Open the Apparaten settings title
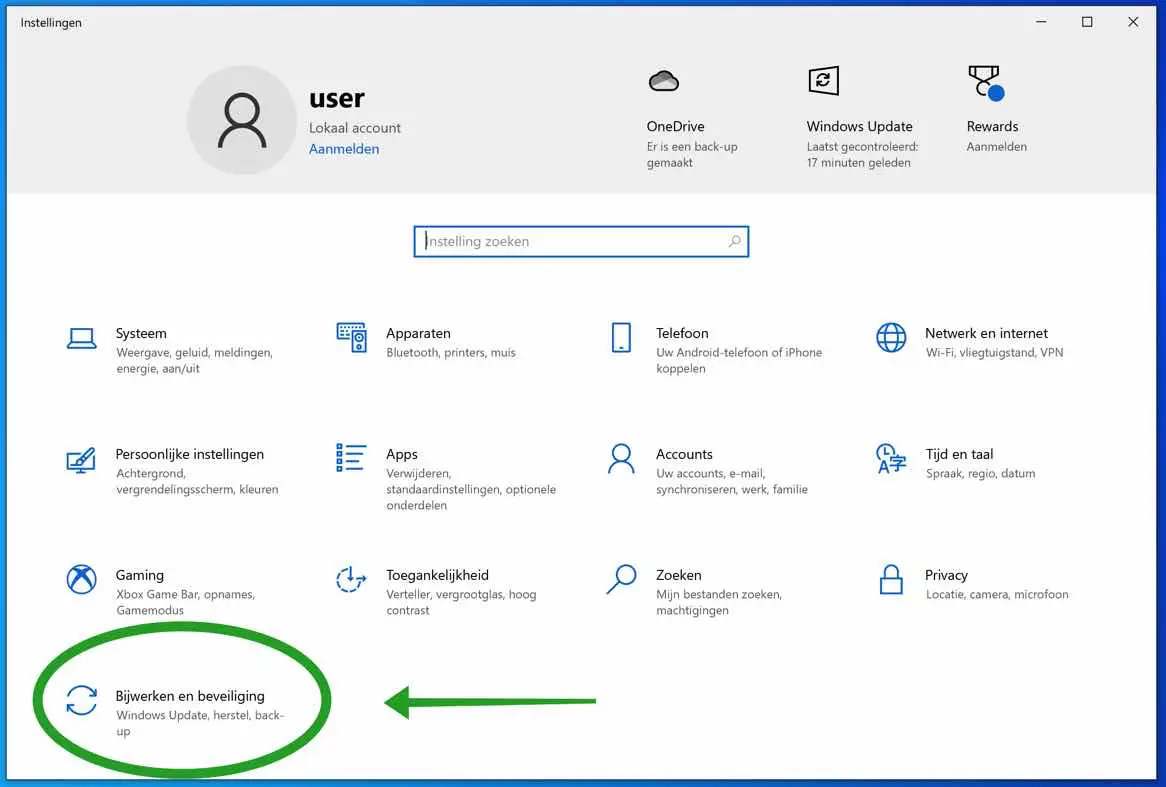 pos(418,333)
